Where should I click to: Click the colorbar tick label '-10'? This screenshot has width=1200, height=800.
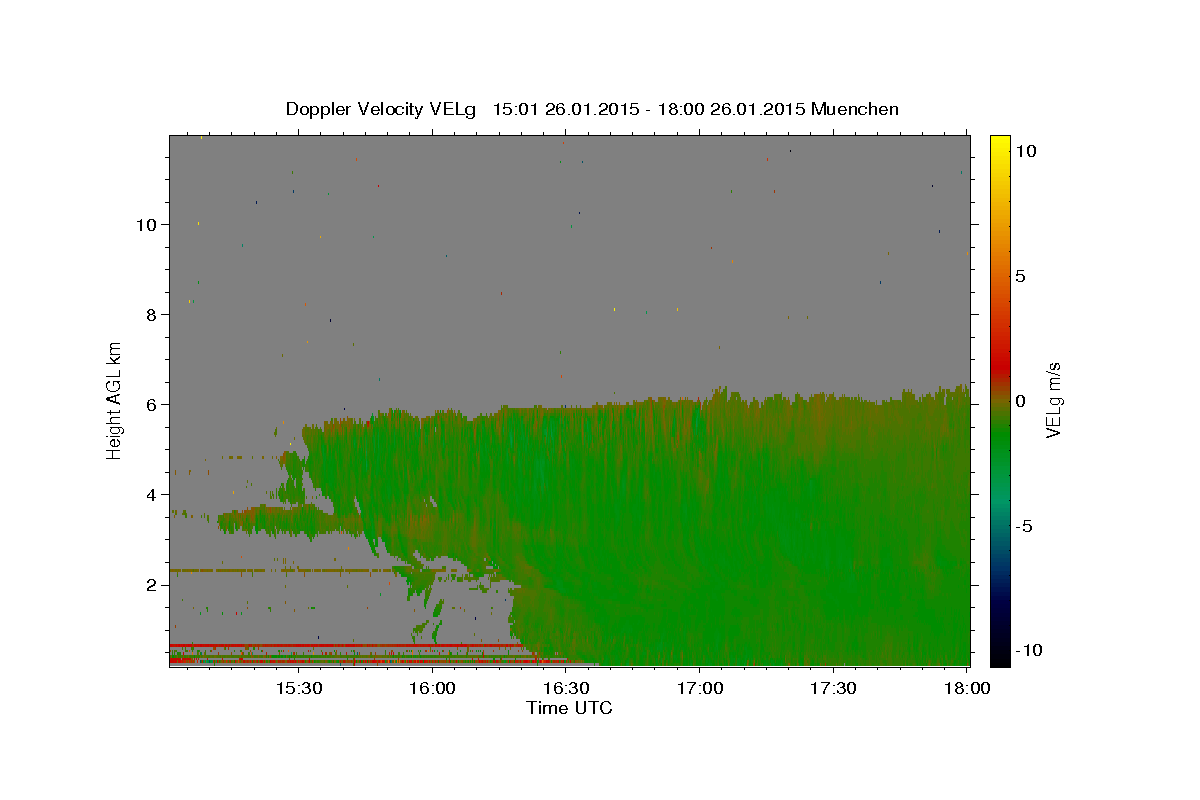[1029, 651]
